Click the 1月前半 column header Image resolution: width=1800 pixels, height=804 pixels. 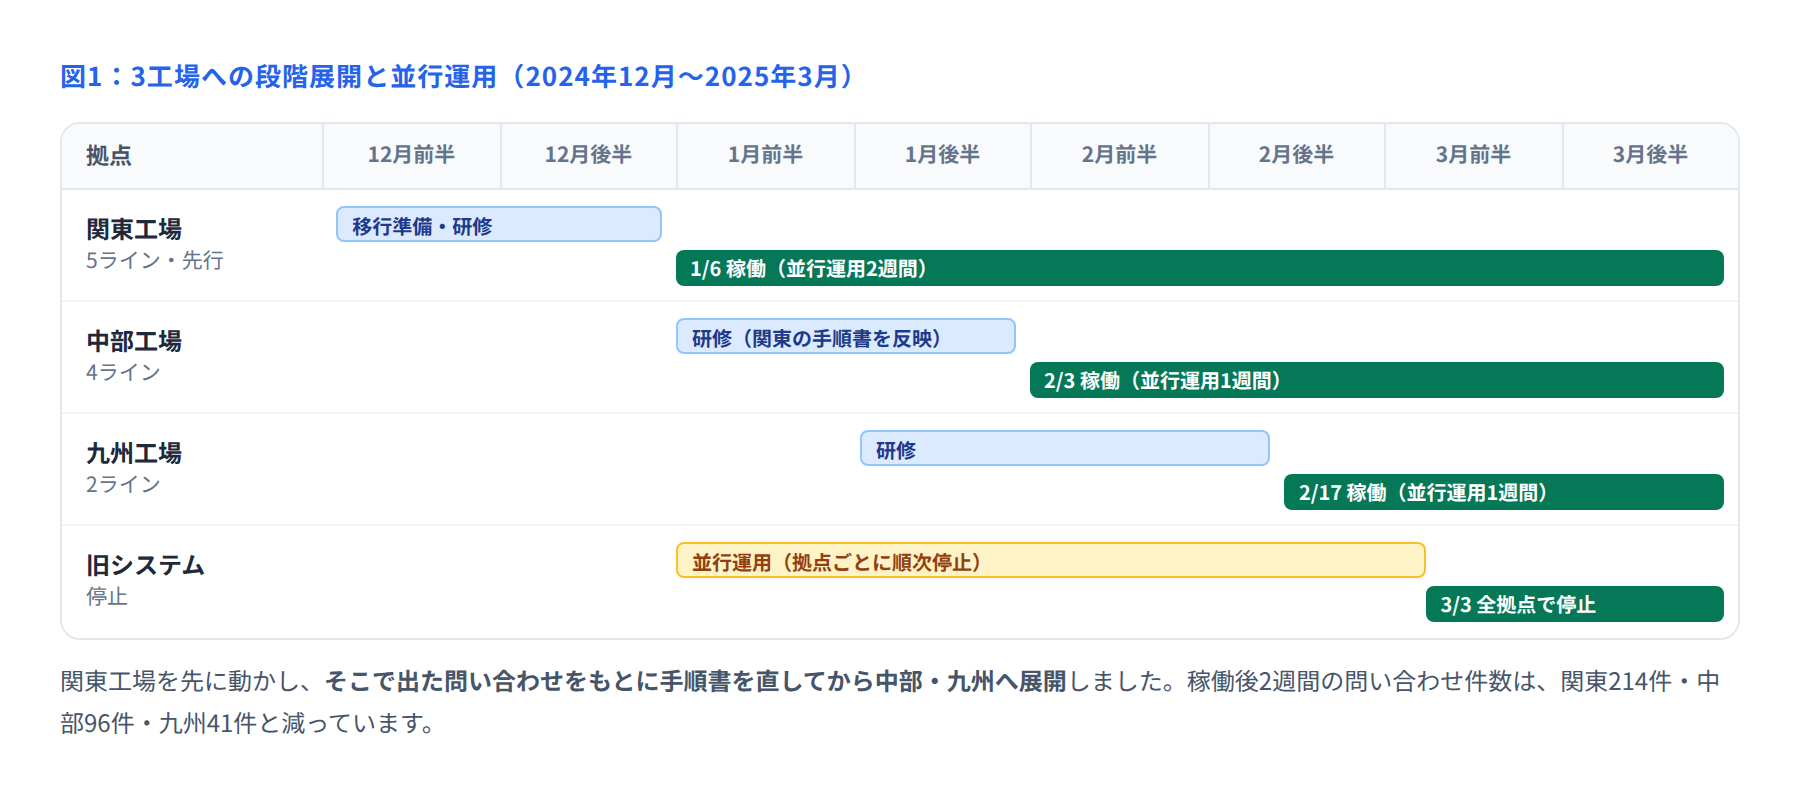766,156
